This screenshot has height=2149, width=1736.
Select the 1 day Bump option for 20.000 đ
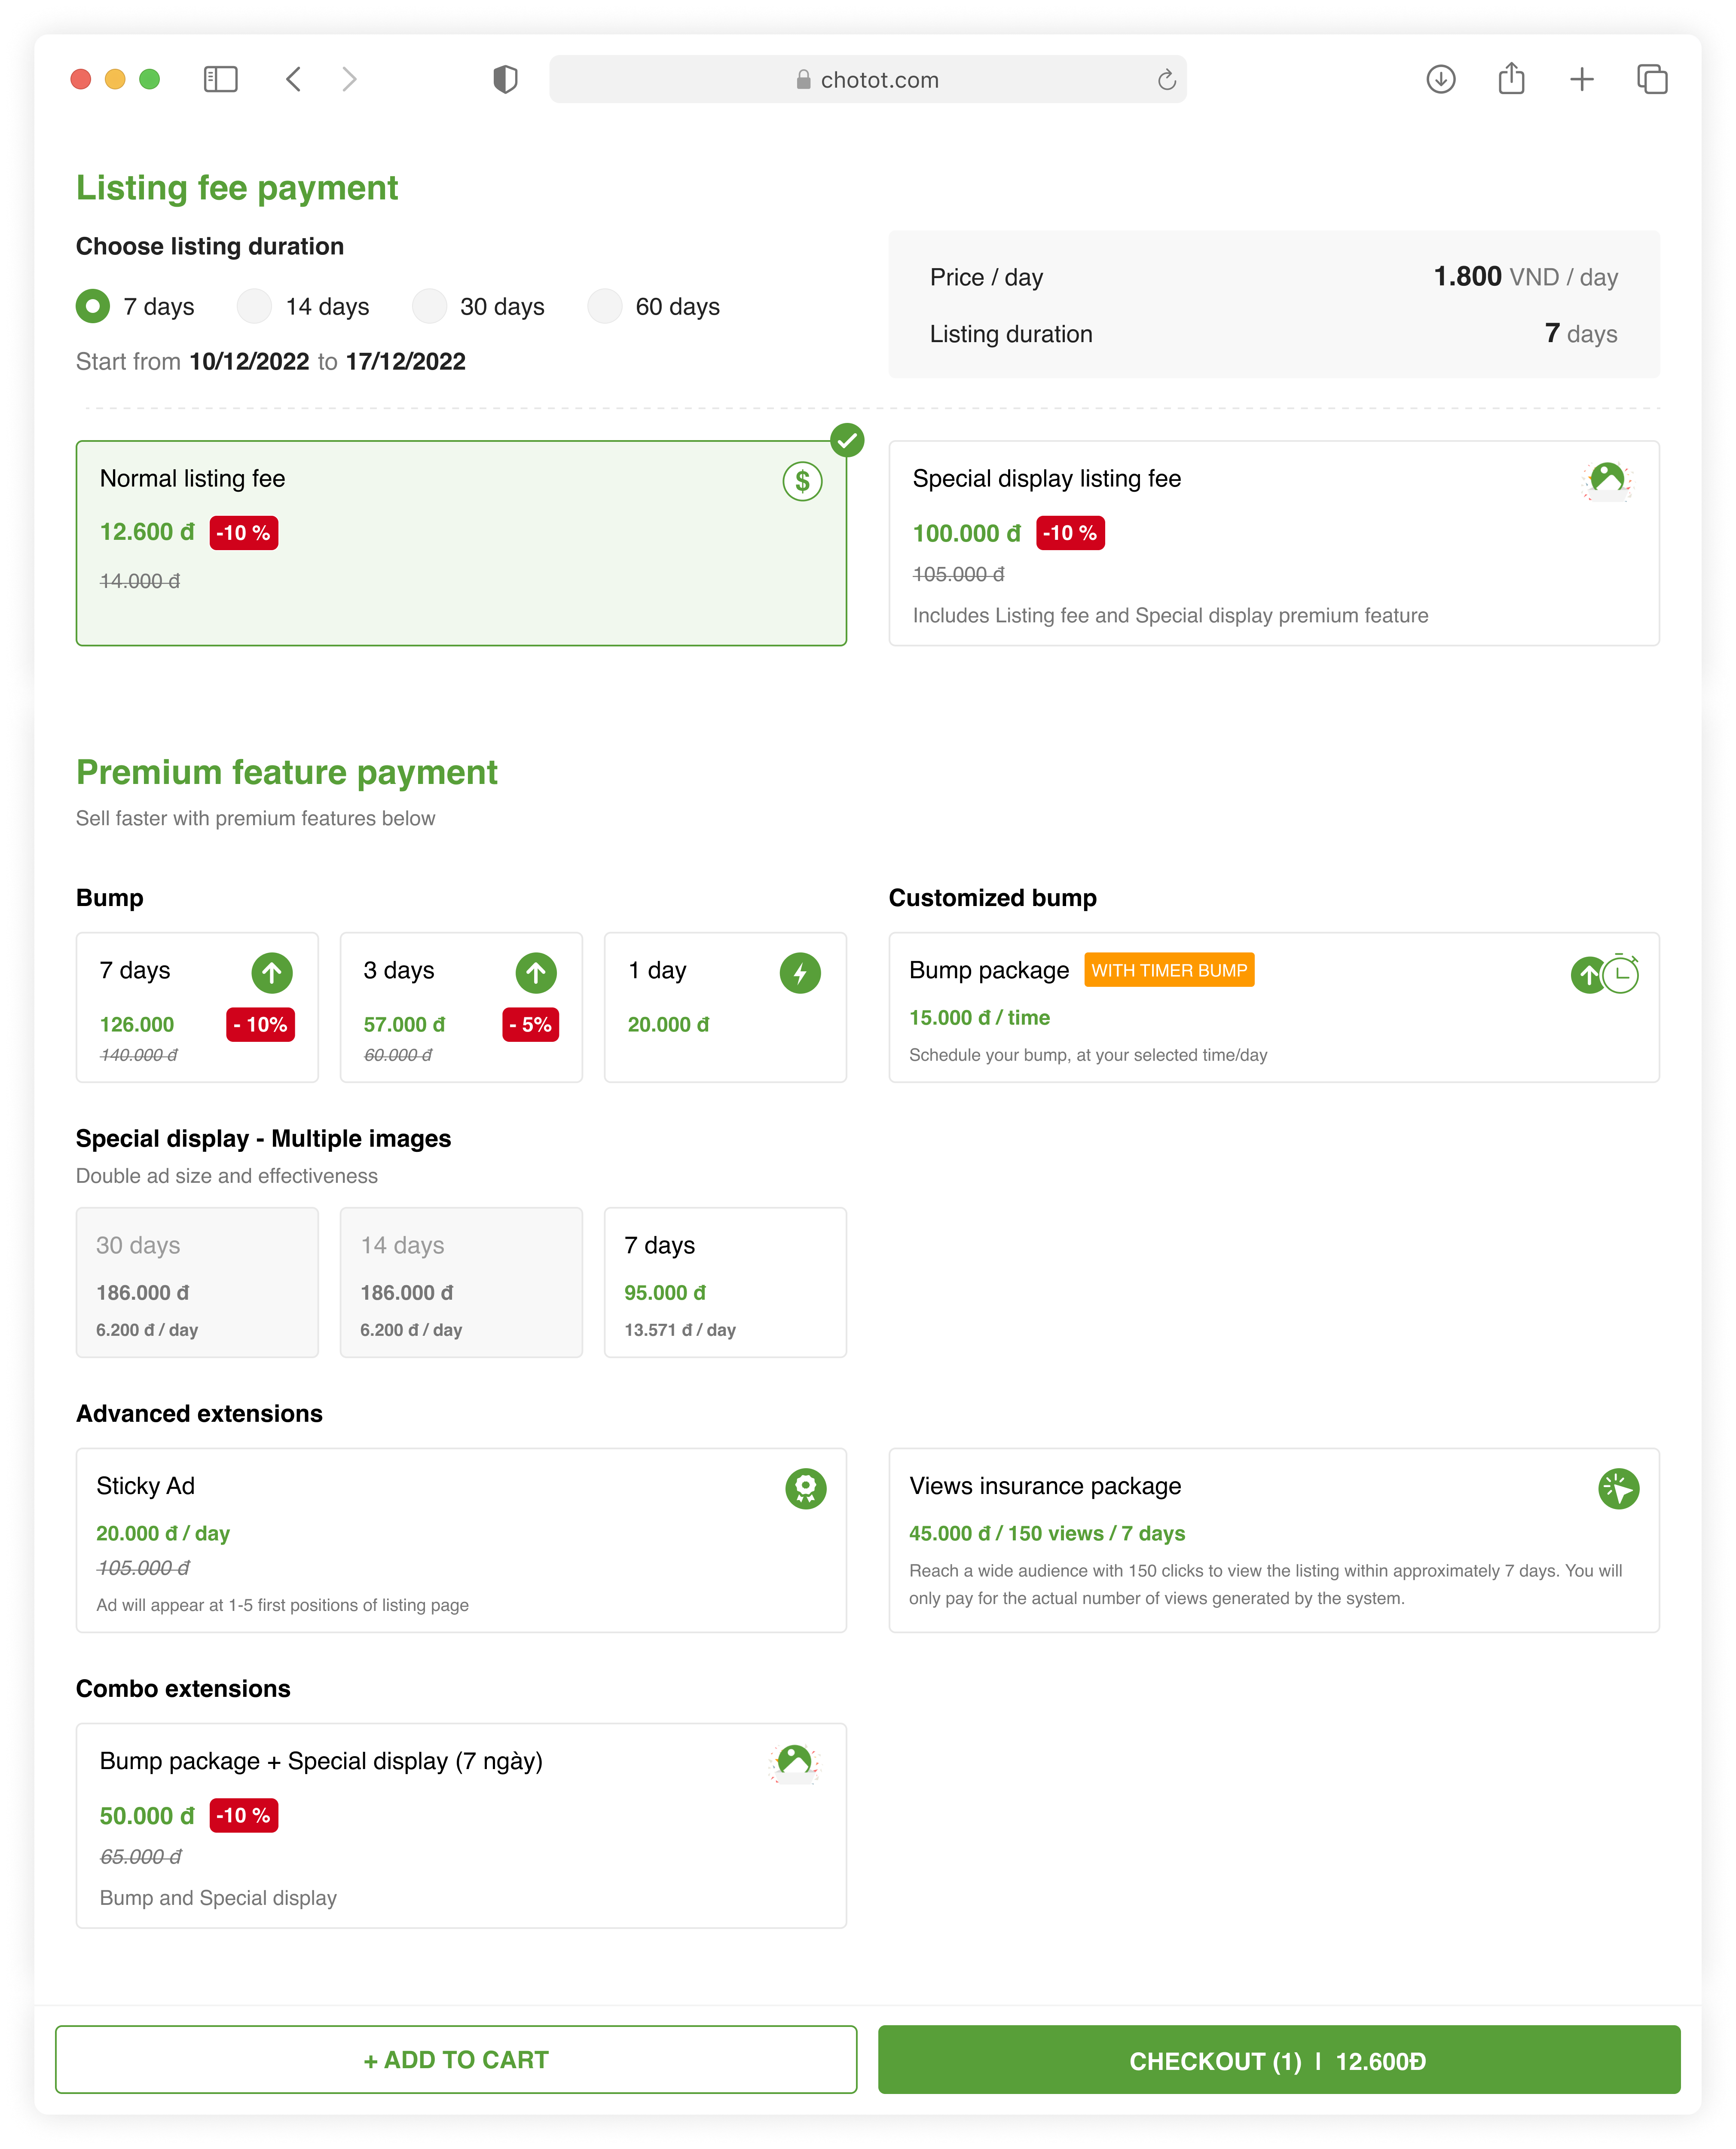pos(725,1007)
